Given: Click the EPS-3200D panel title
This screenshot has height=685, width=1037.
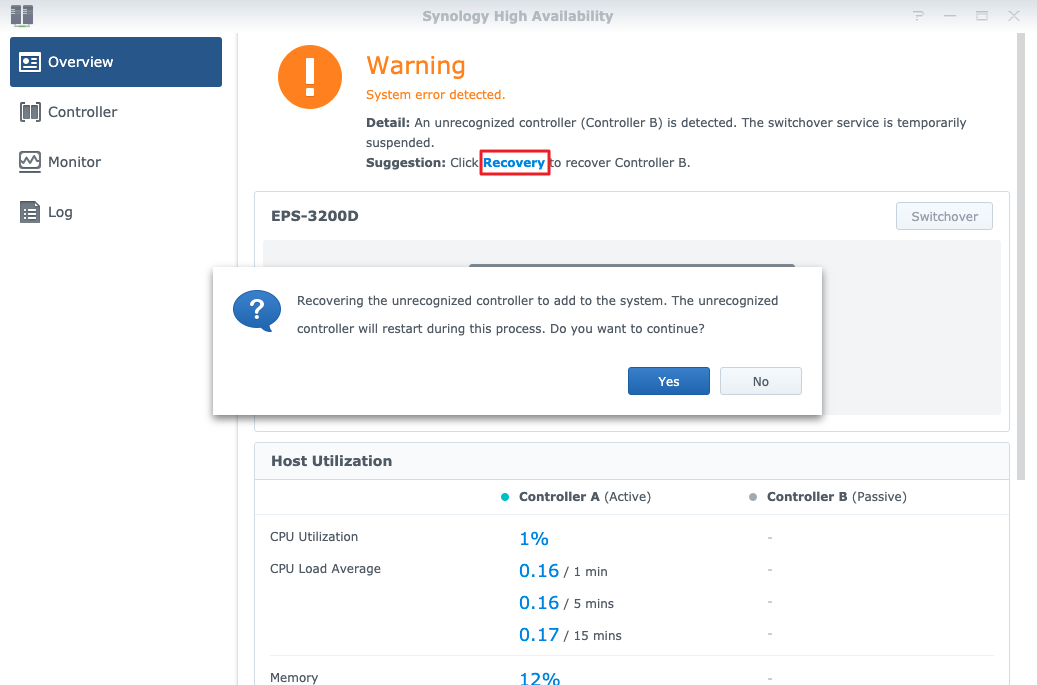Looking at the screenshot, I should click(315, 216).
